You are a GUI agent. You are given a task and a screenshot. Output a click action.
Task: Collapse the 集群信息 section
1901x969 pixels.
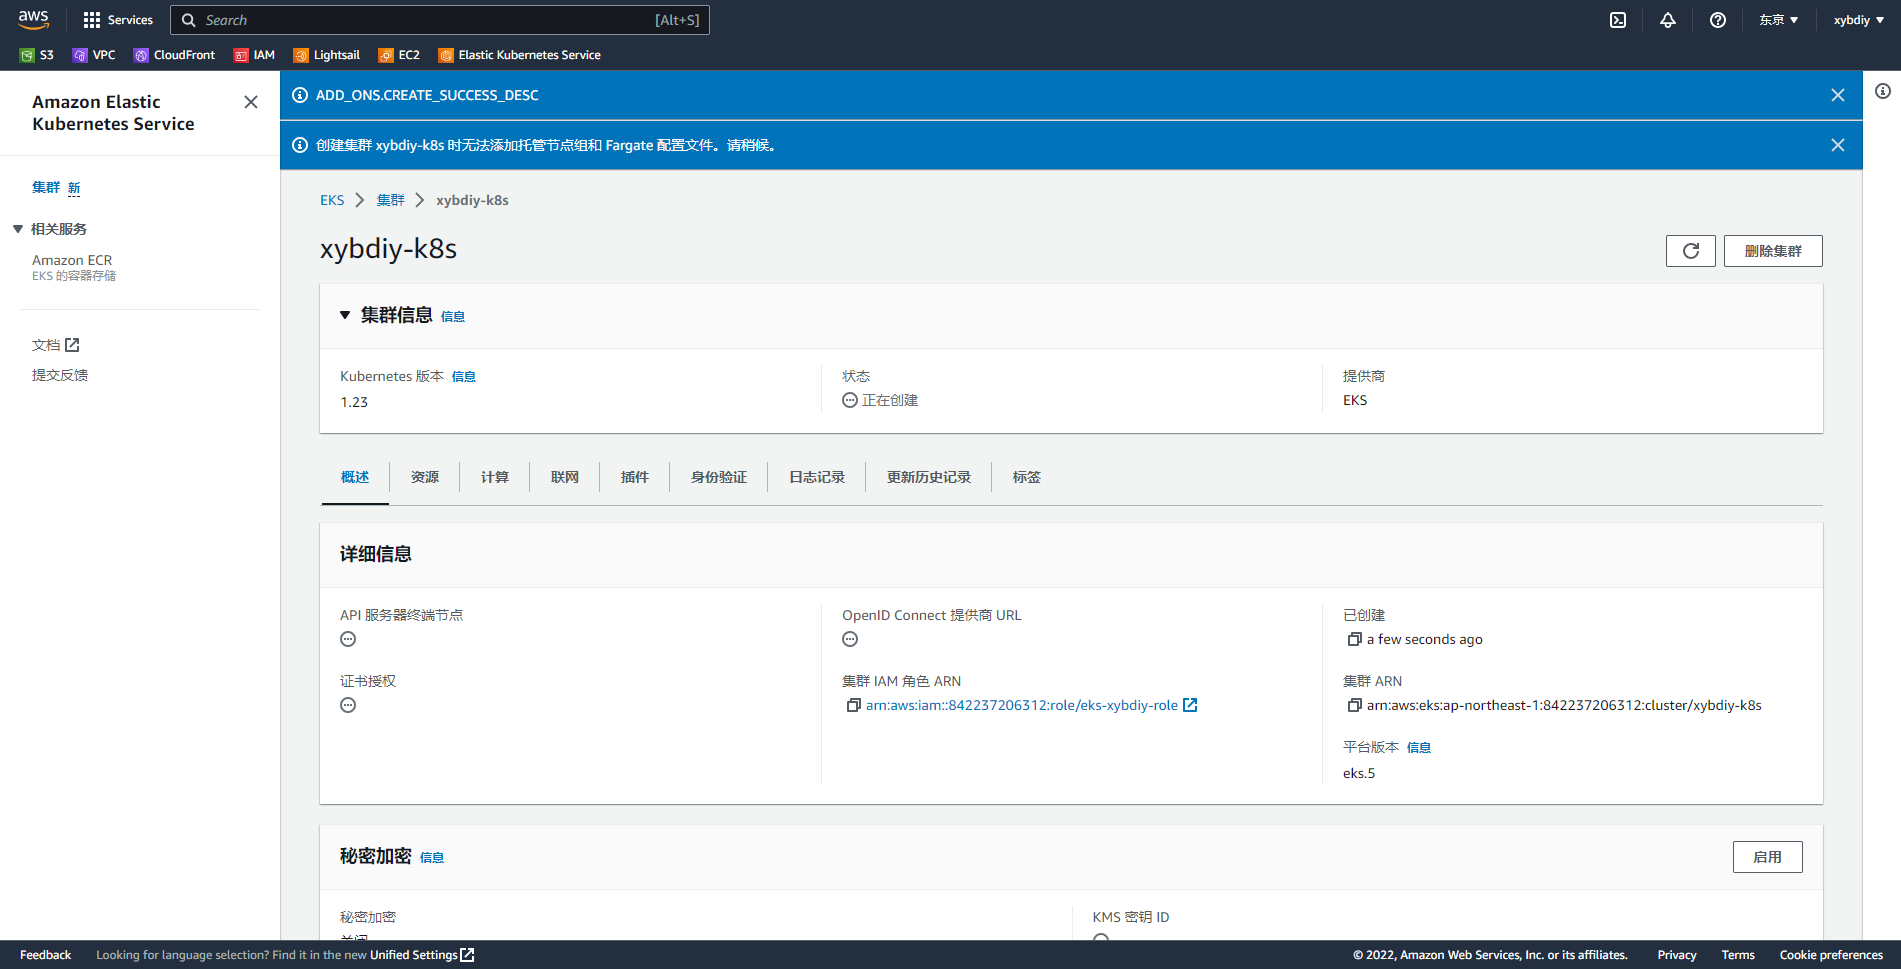tap(345, 315)
